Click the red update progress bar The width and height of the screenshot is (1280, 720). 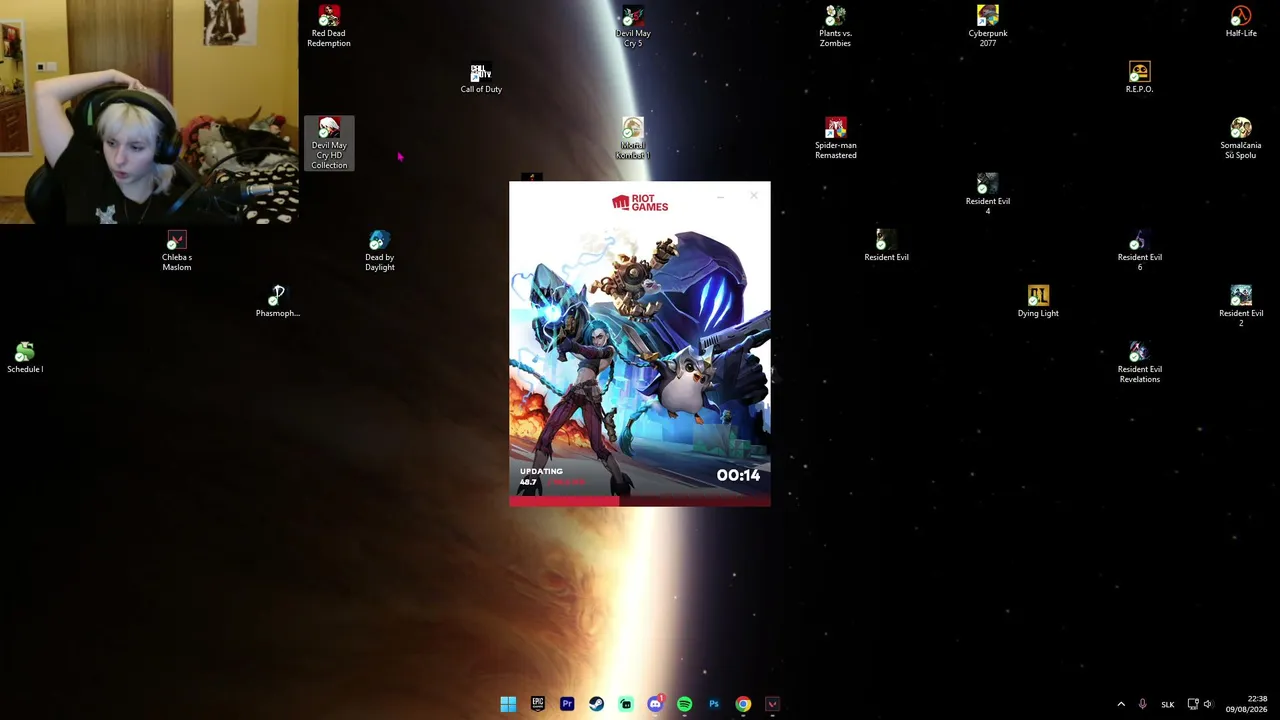click(x=640, y=502)
